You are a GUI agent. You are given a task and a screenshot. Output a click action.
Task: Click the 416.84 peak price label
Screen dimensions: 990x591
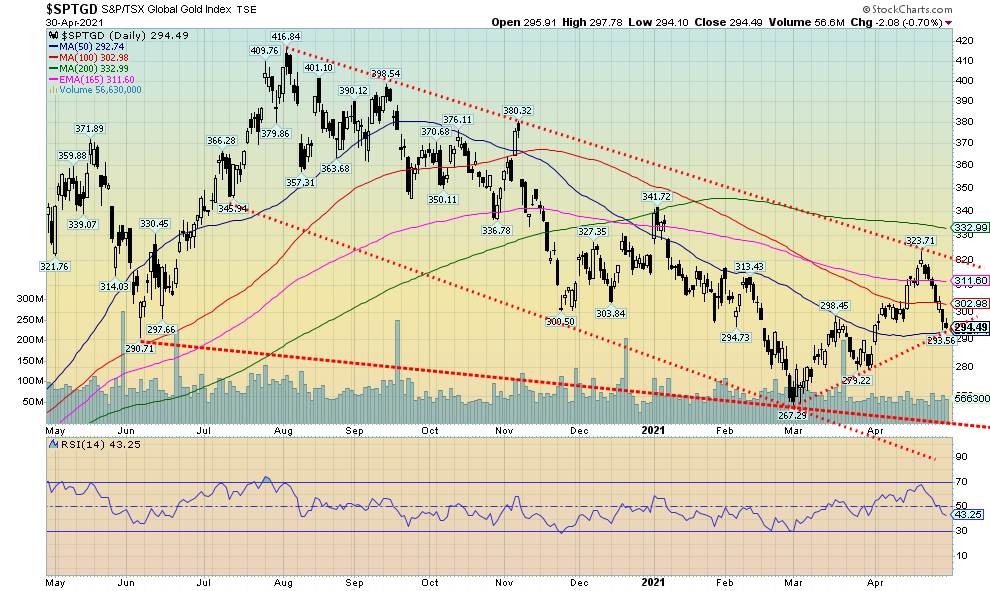tap(286, 38)
